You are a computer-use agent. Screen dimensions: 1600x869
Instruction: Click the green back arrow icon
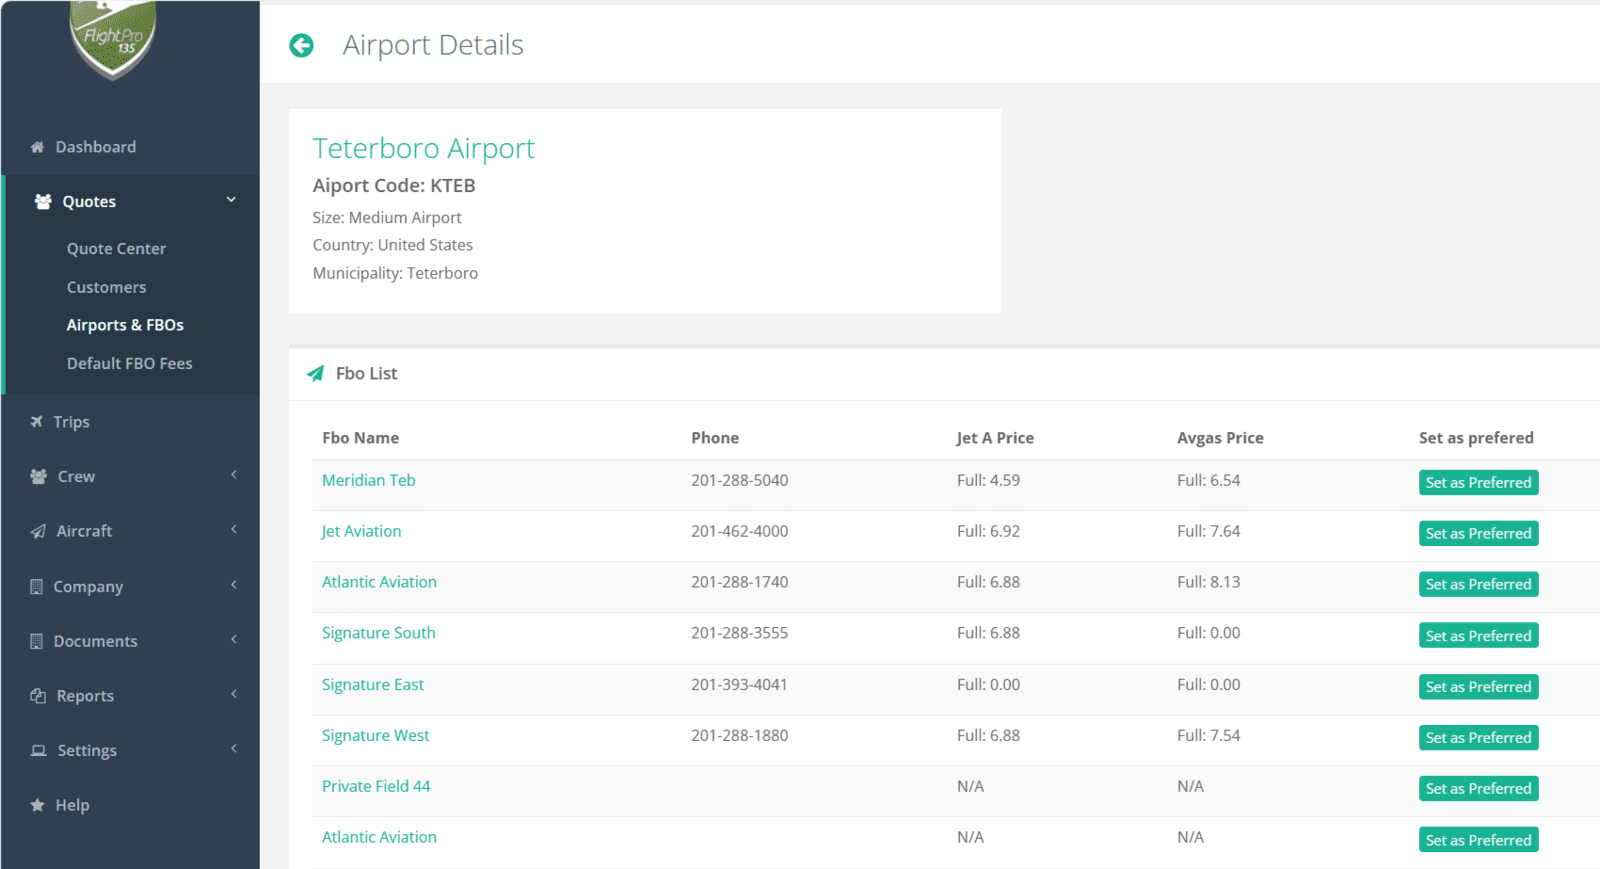301,45
